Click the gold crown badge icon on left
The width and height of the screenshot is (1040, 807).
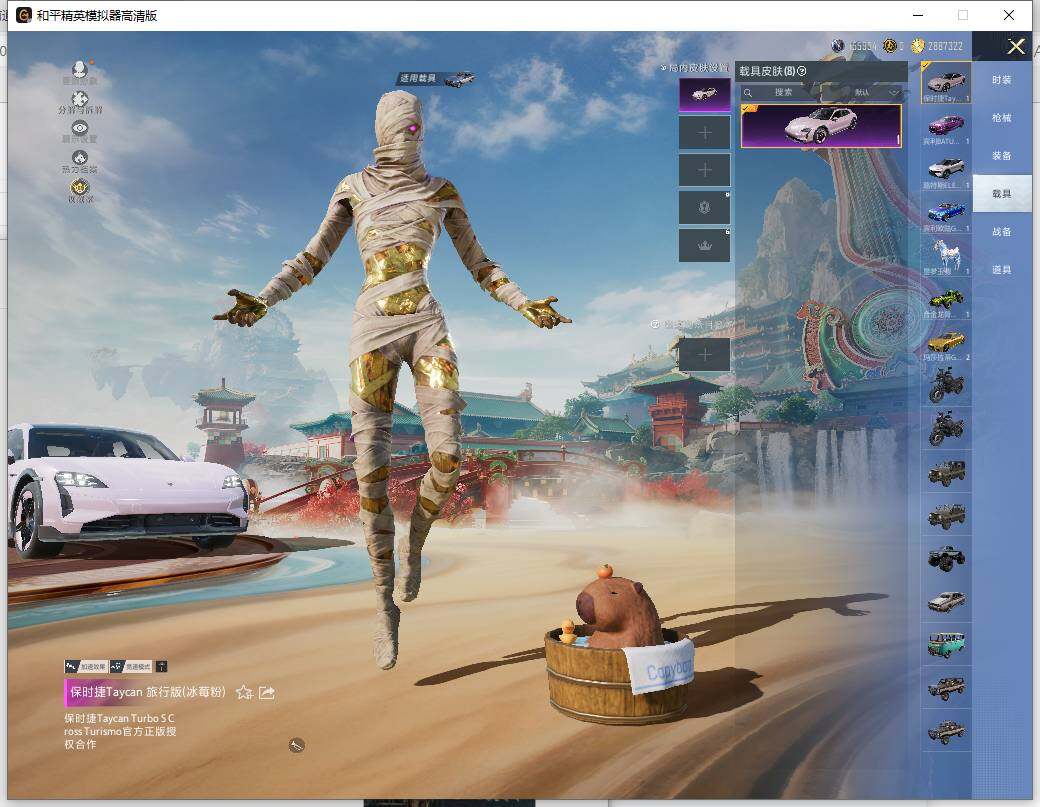80,188
